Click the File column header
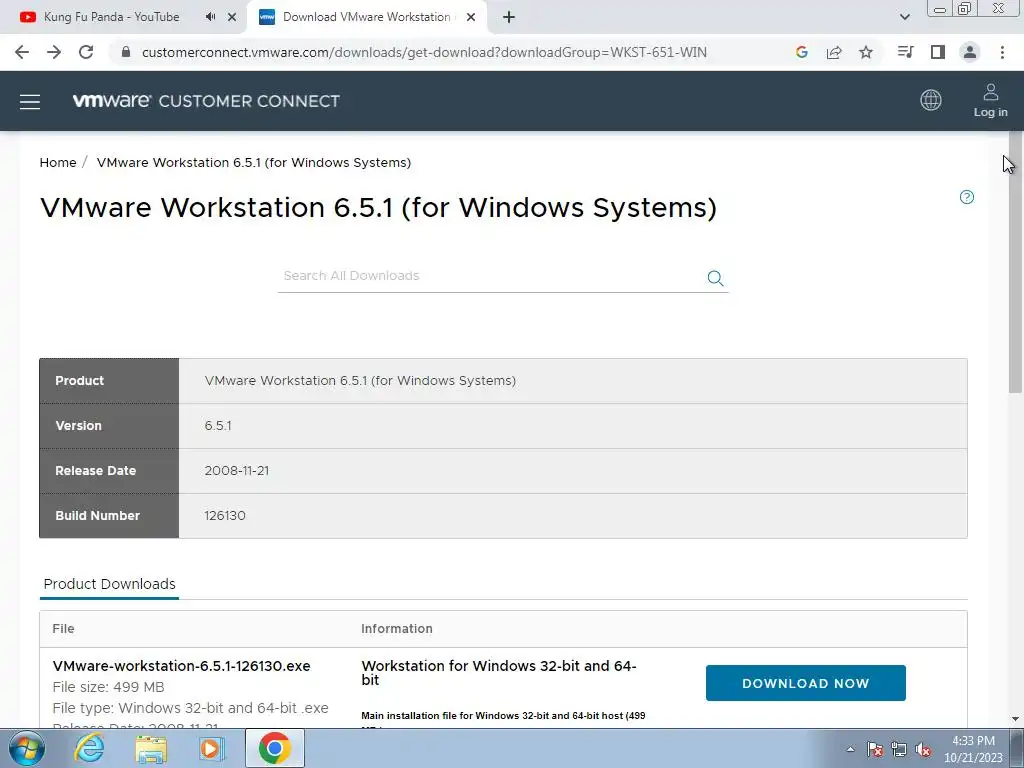 coord(63,629)
